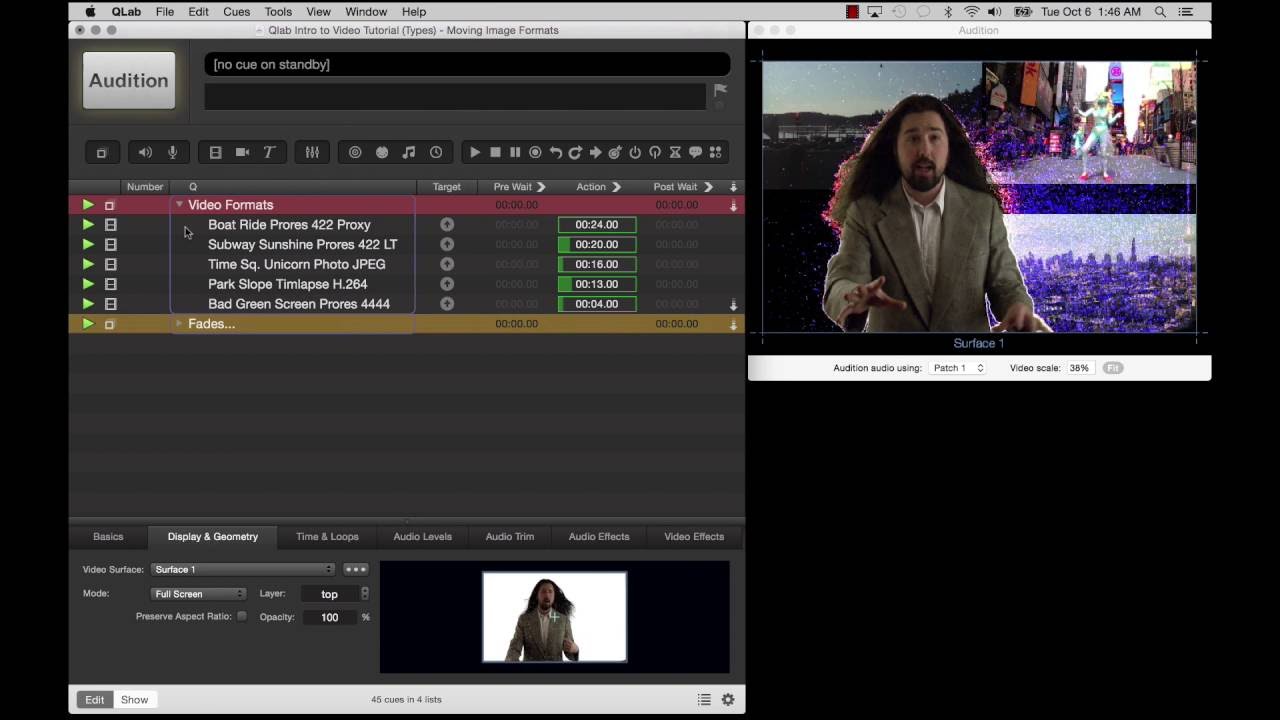Open Audition audio patch dropdown
1280x720 pixels.
[957, 368]
